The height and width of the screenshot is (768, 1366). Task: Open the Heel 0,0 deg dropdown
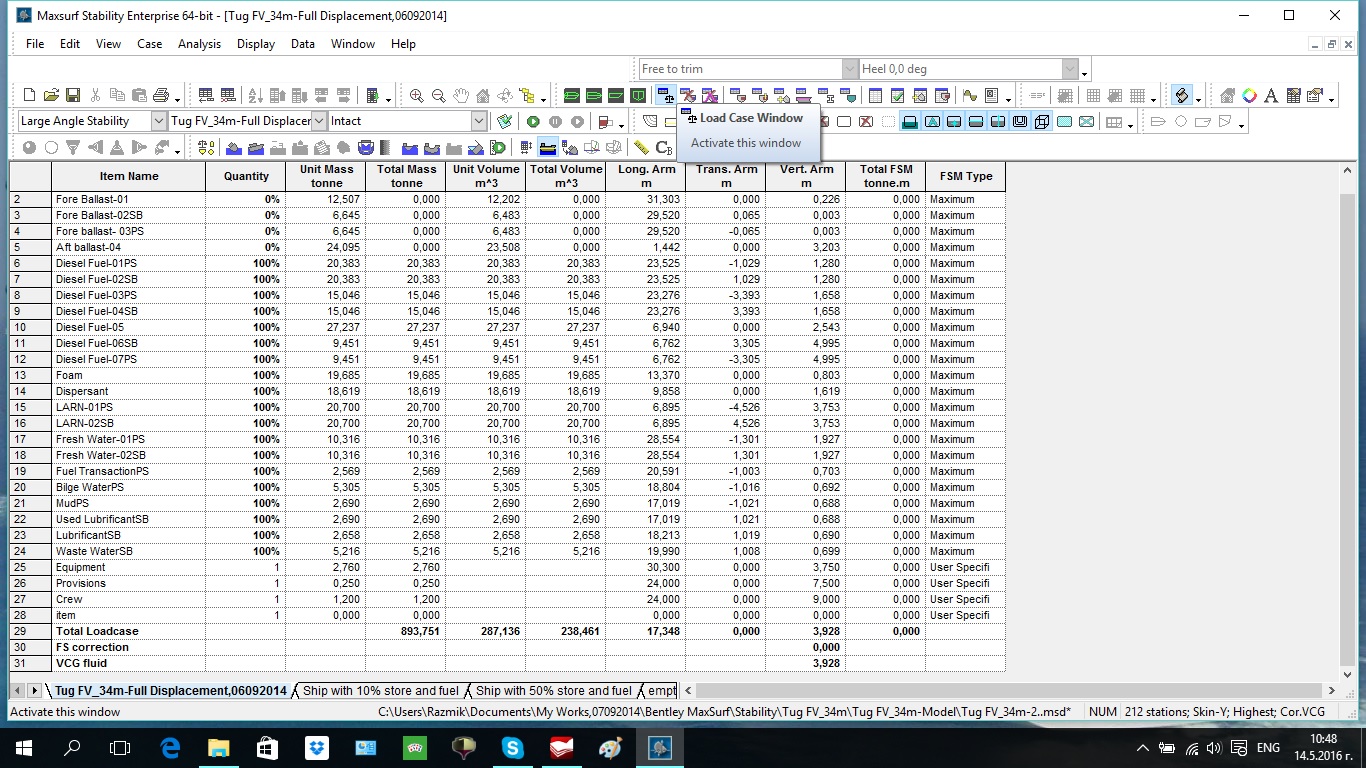[1070, 69]
